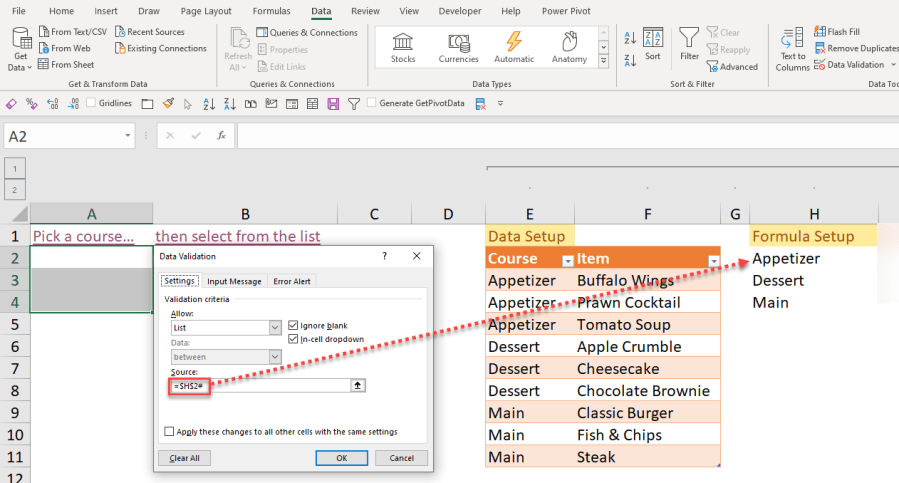
Task: Switch to the Input Message tab
Action: click(x=233, y=281)
